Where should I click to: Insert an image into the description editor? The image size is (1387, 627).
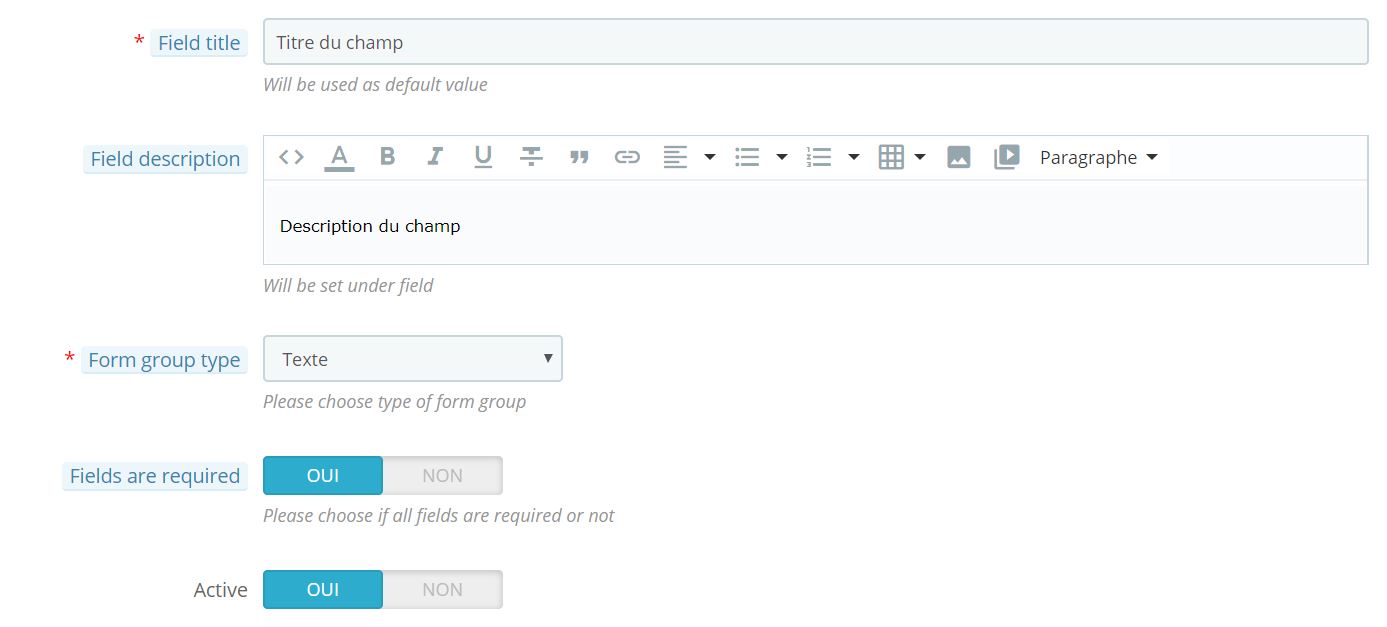pos(959,156)
